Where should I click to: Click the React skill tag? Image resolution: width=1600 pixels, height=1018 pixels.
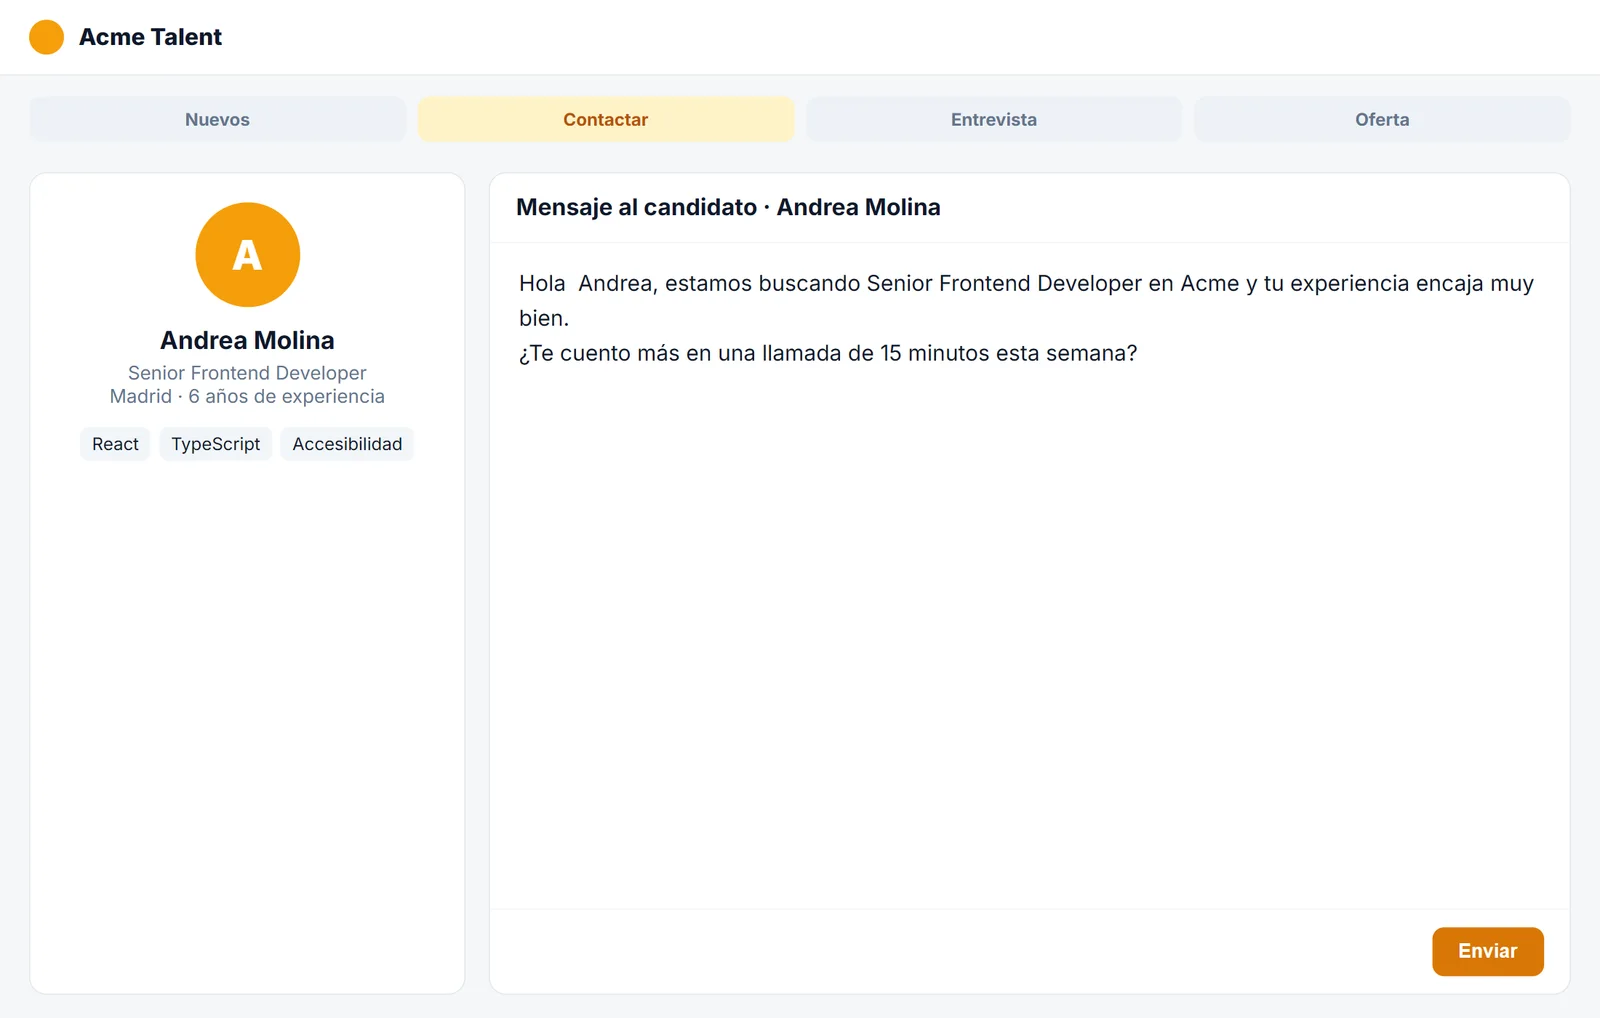click(x=115, y=444)
